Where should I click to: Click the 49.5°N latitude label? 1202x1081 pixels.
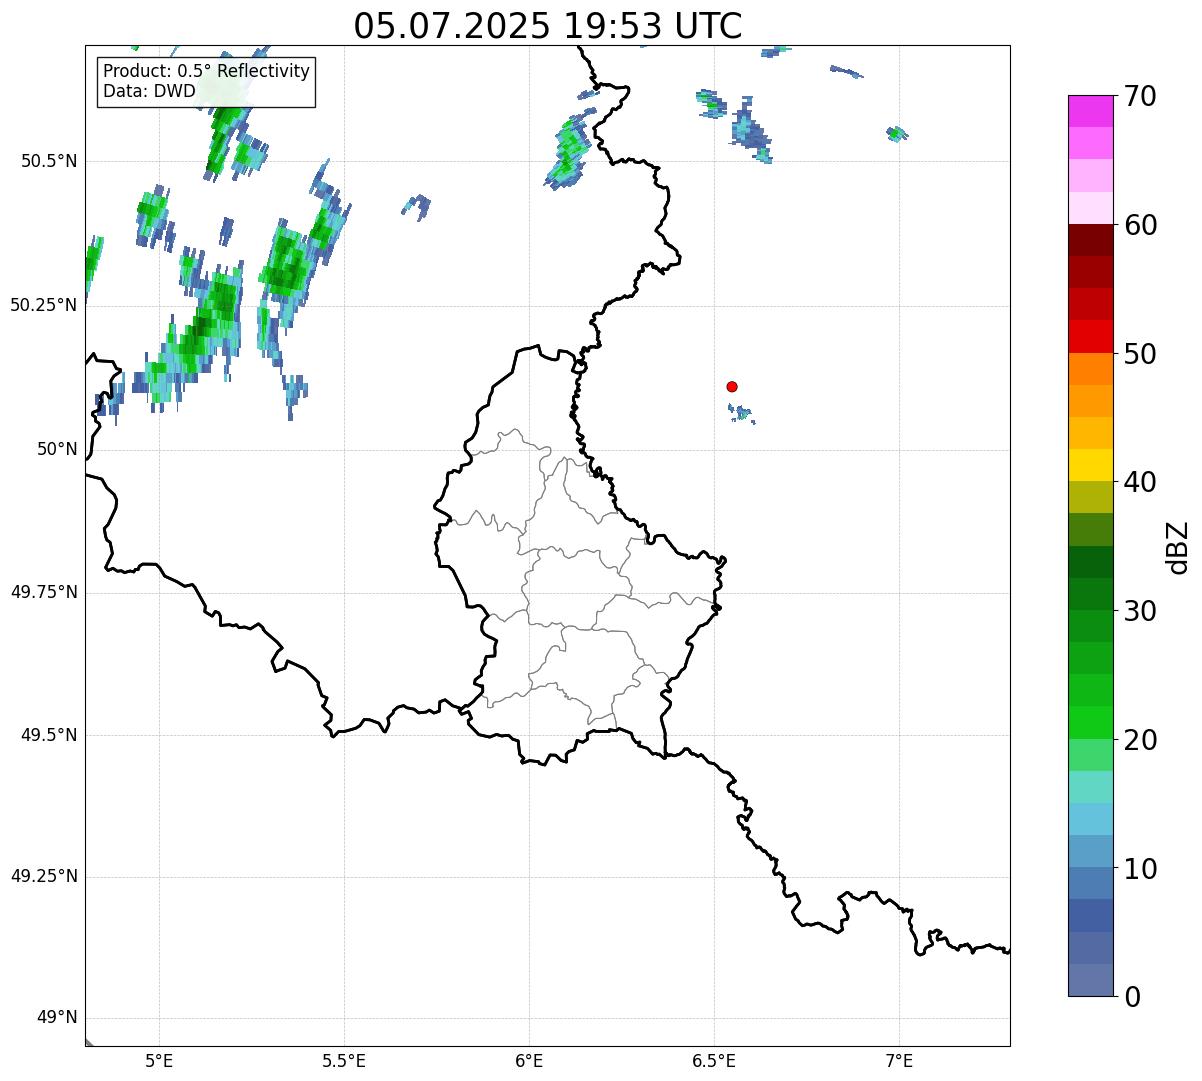(x=49, y=735)
